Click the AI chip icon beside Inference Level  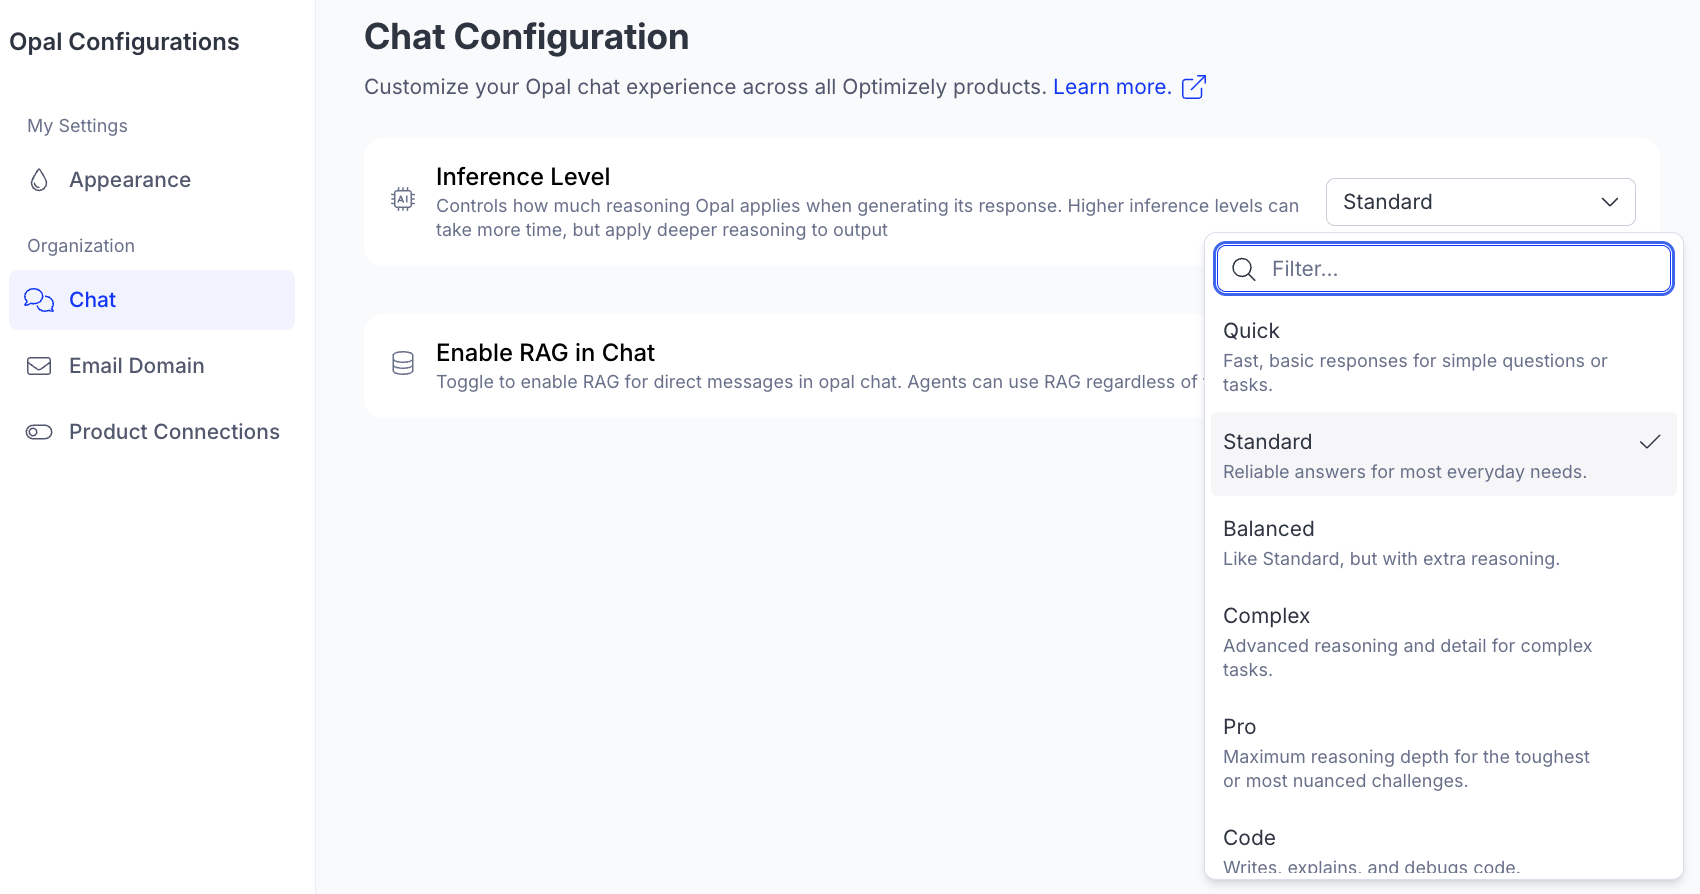click(403, 200)
